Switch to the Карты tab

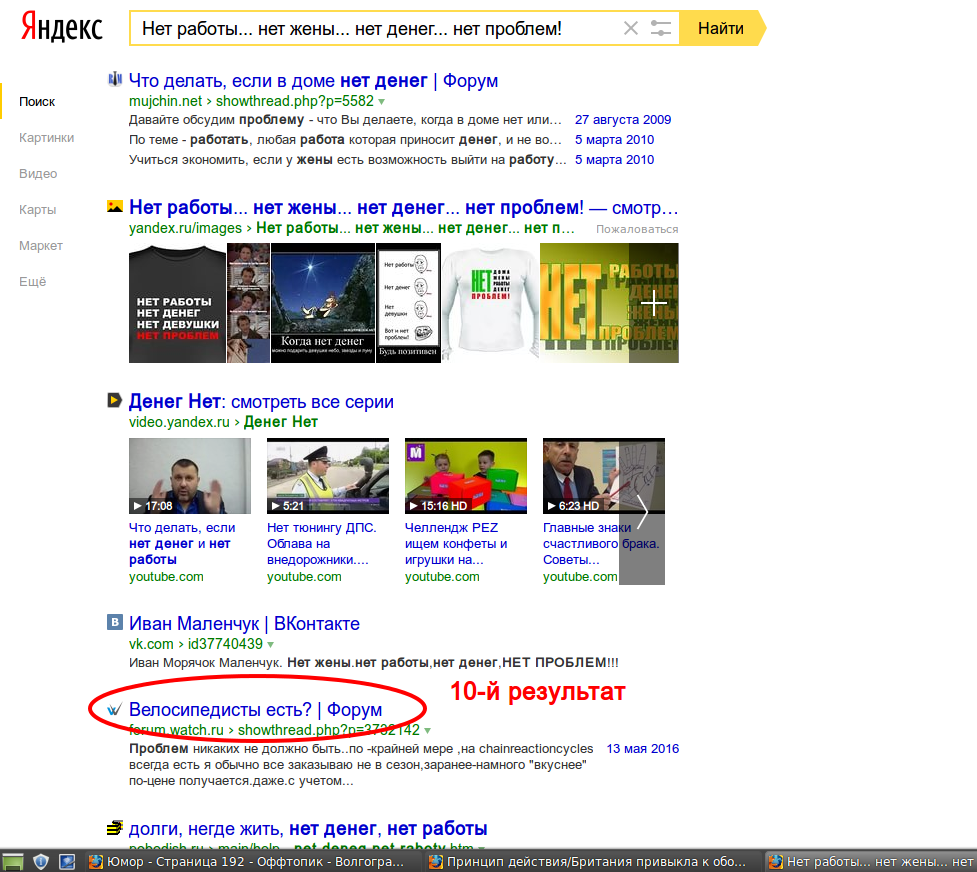tap(37, 209)
